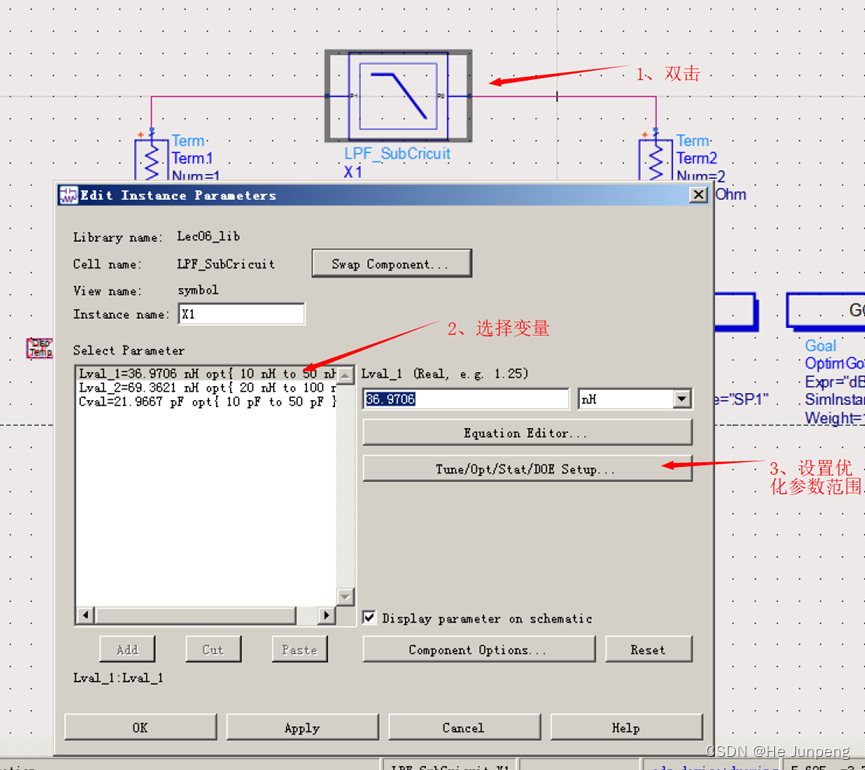Open Swap Component dialog
This screenshot has width=865, height=770.
(391, 264)
